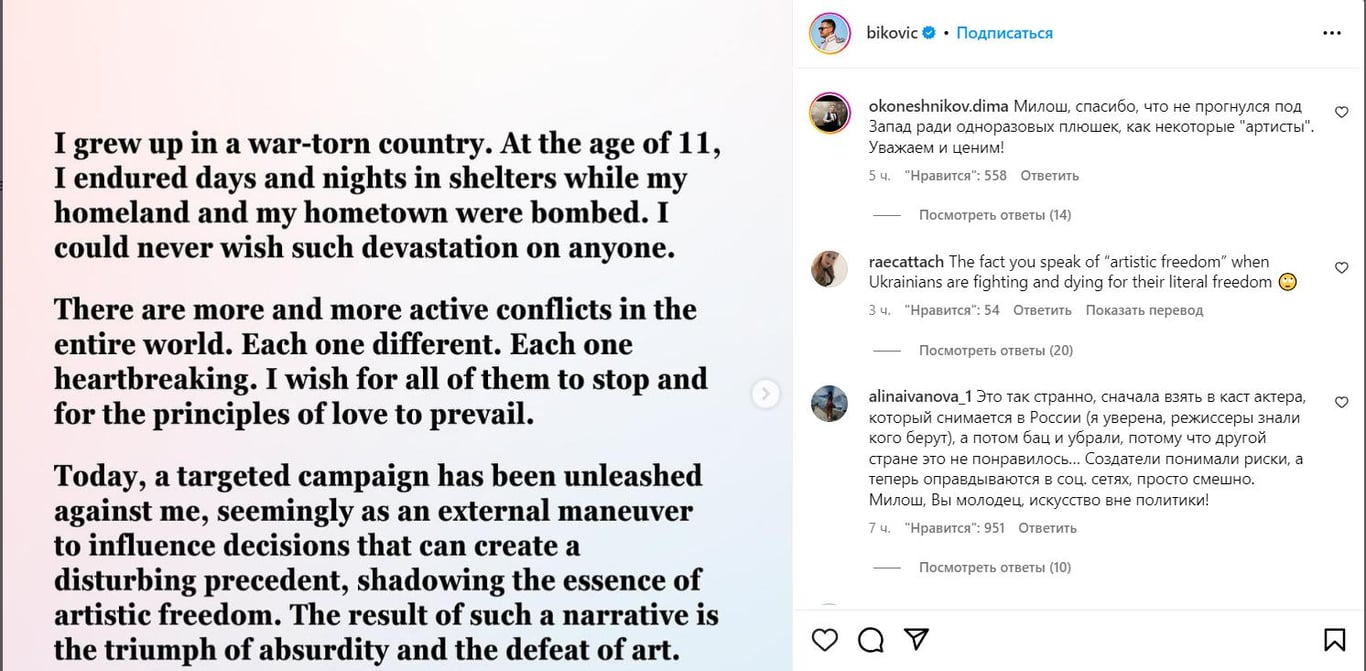Like alinaivanova_1's comment
1366x671 pixels.
[1341, 402]
